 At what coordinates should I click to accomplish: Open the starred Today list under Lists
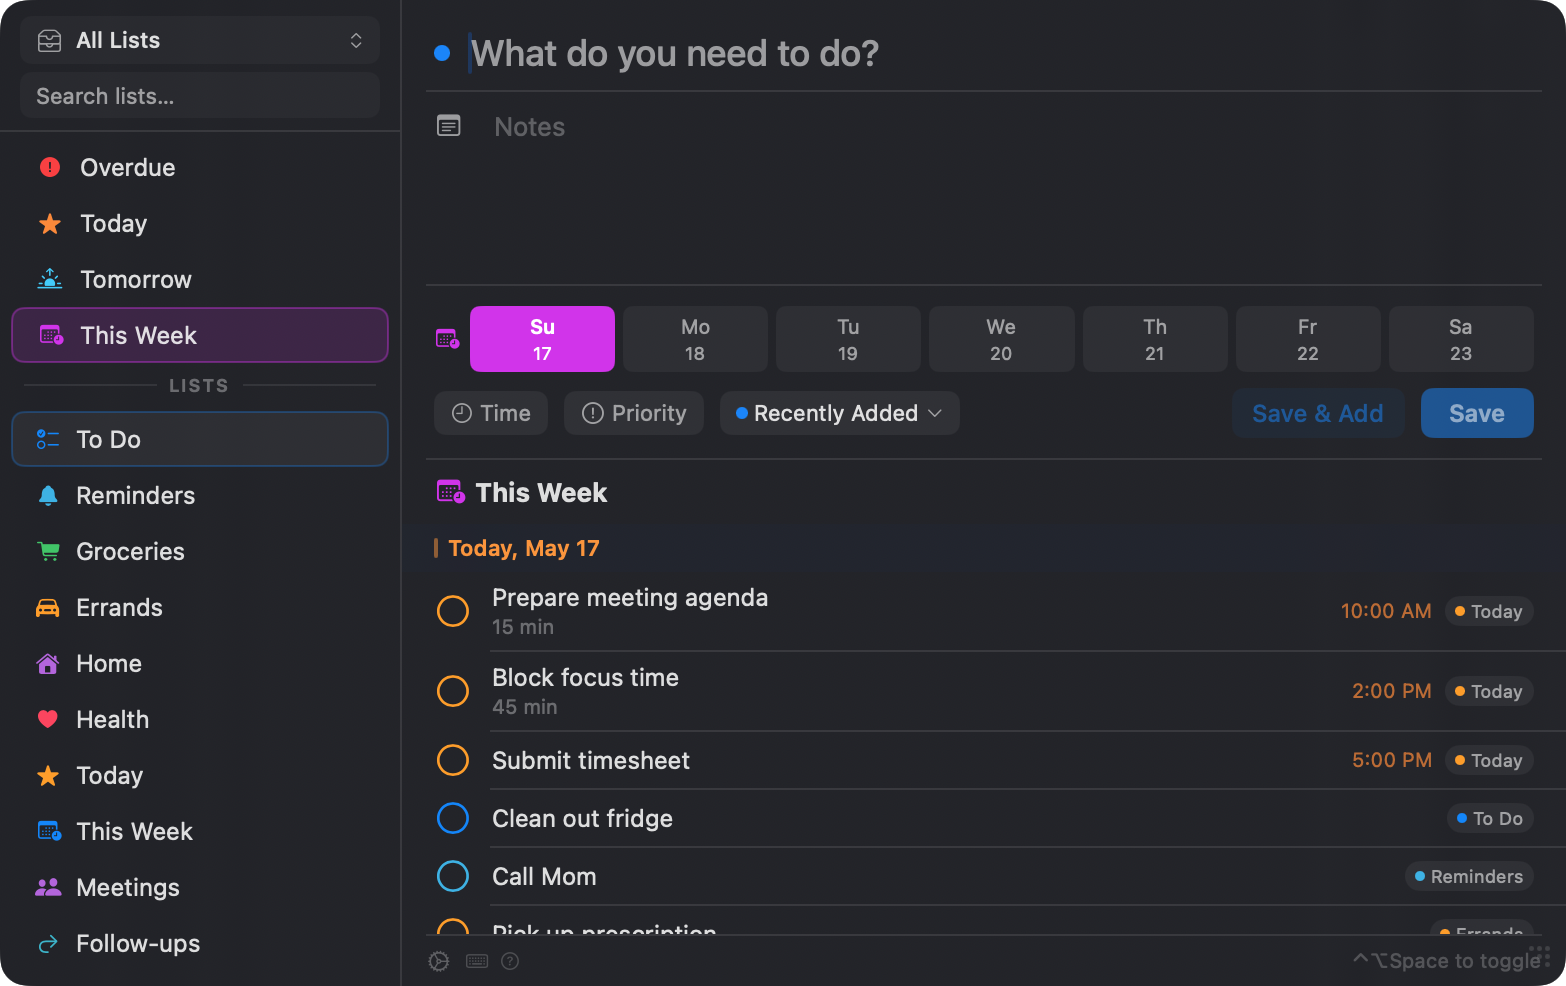[200, 775]
